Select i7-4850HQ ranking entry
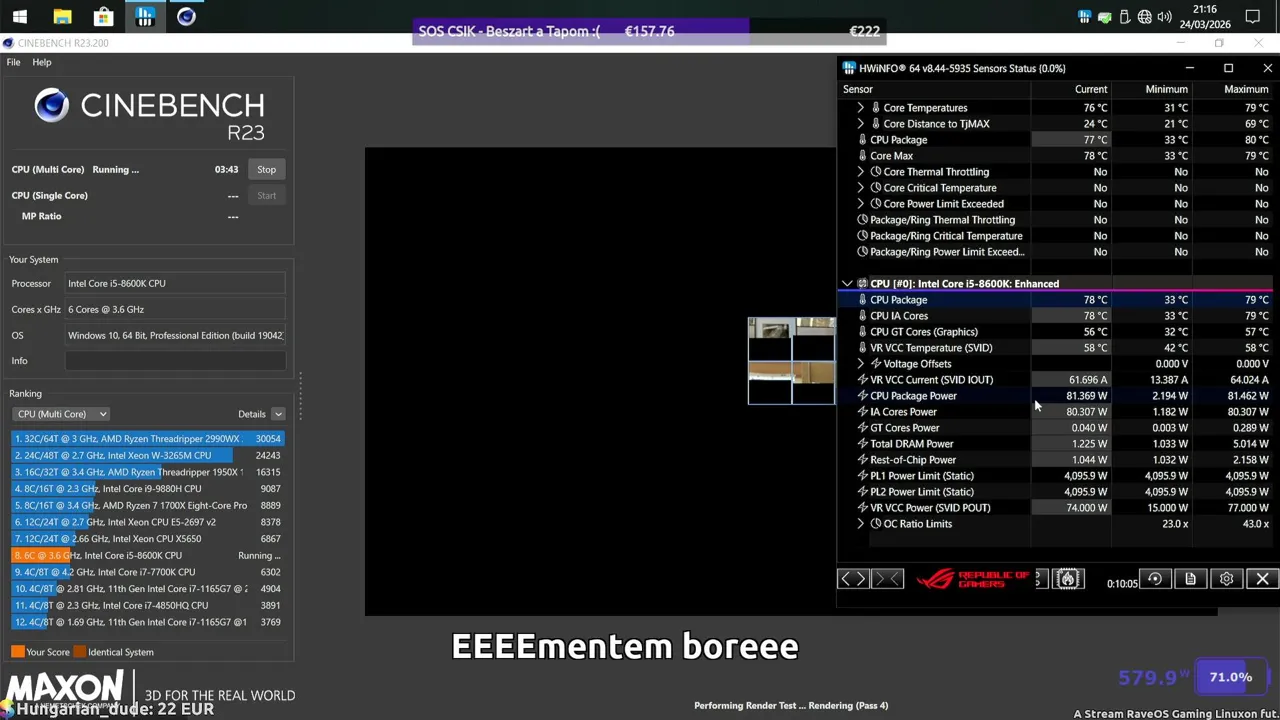This screenshot has width=1280, height=720. [x=148, y=605]
